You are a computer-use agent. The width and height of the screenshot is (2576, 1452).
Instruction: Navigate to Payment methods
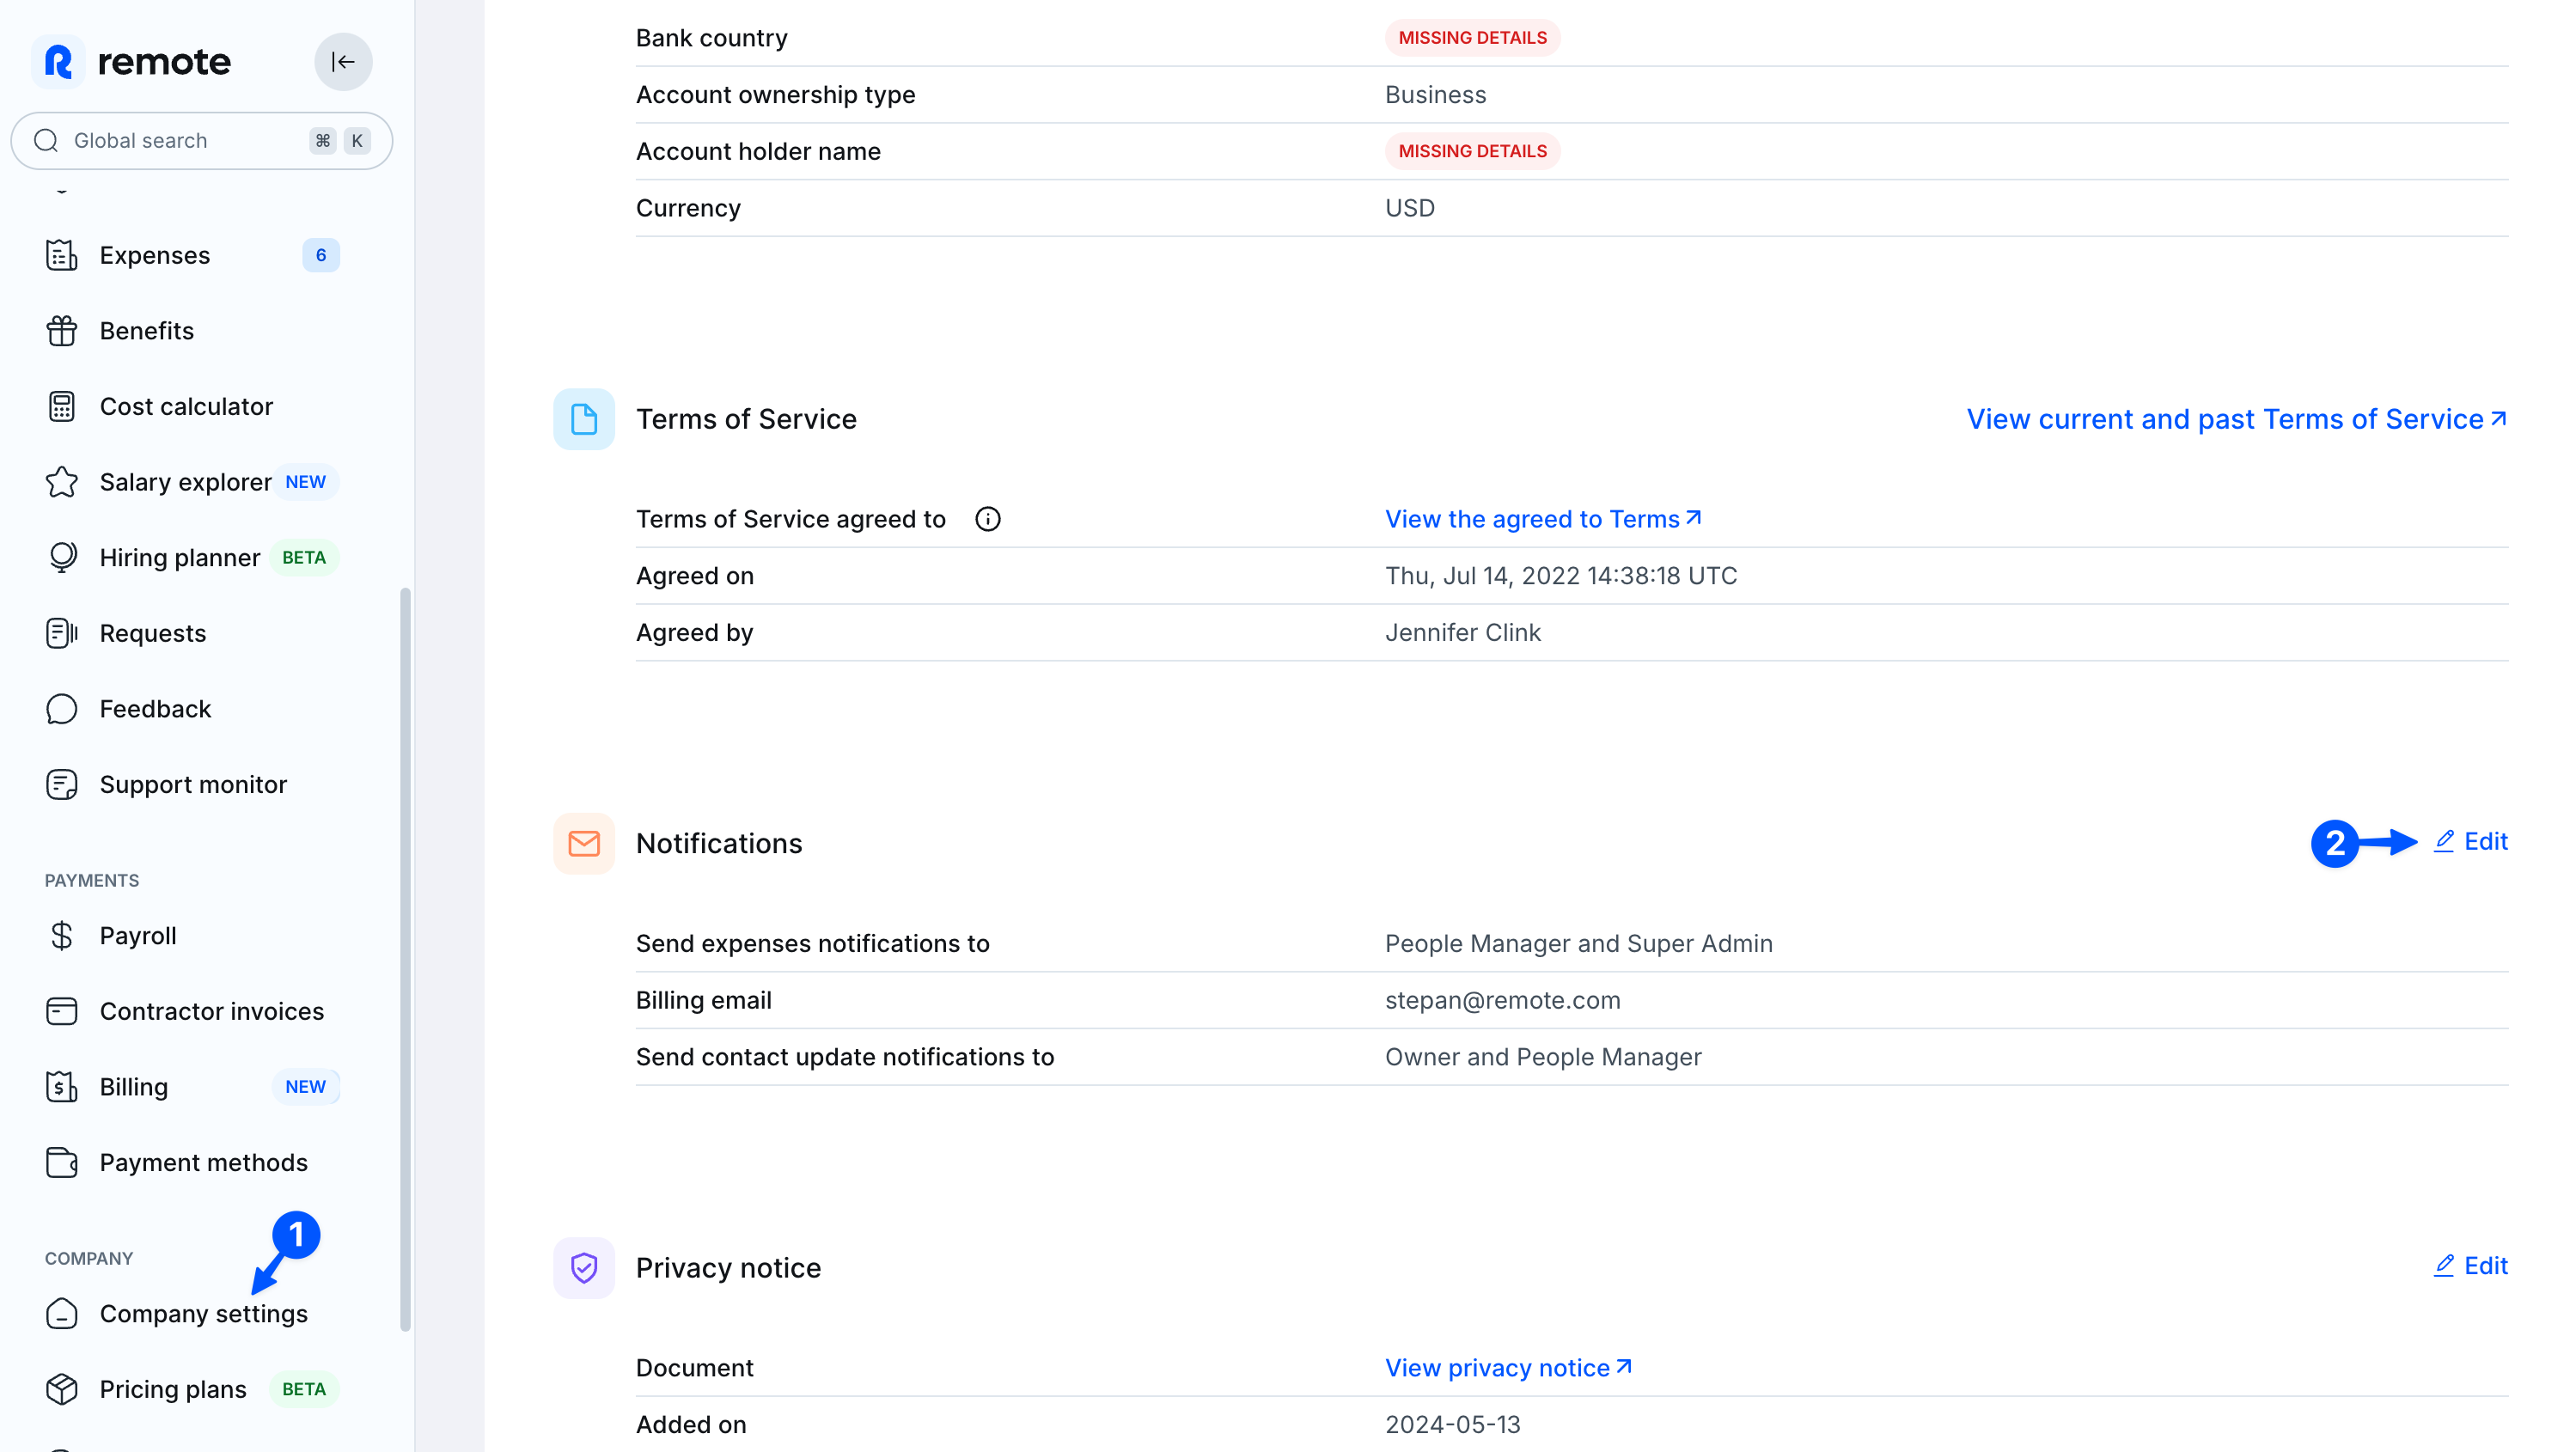point(203,1163)
